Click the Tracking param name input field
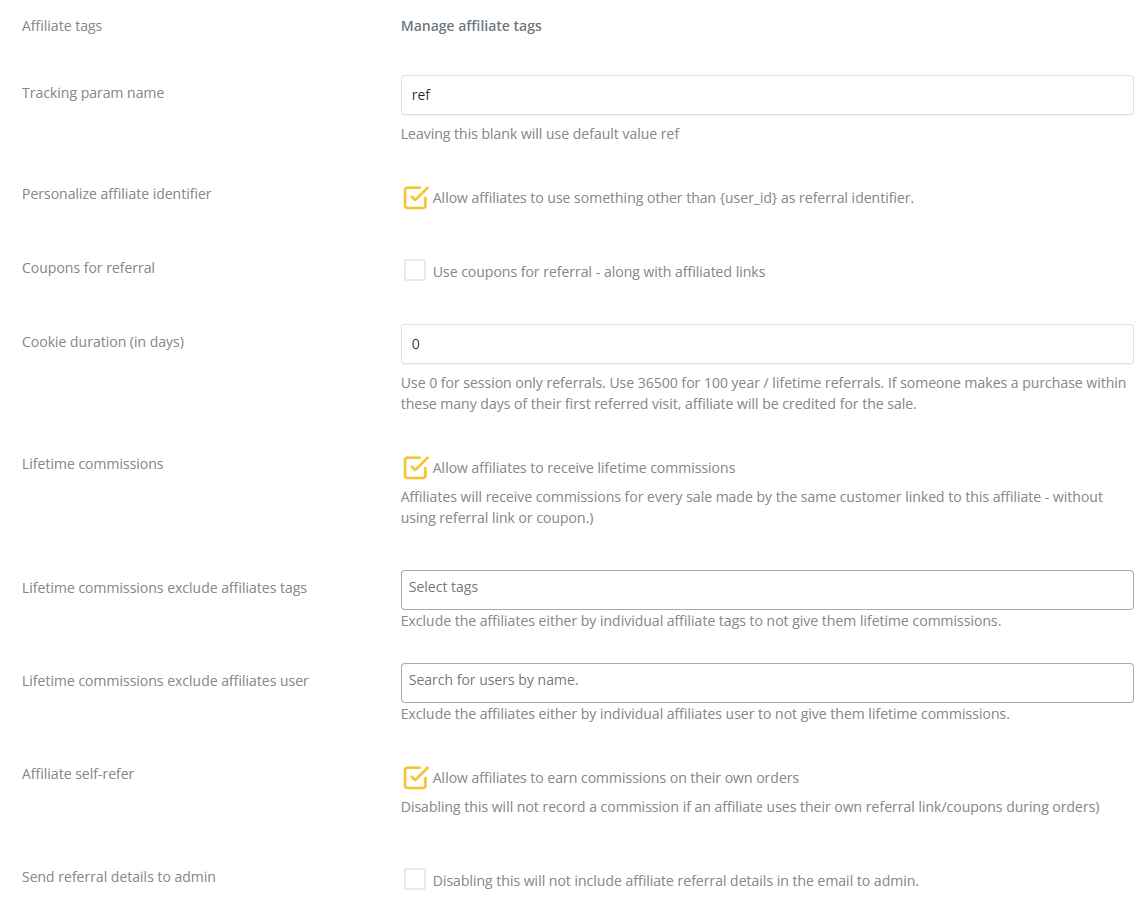 pyautogui.click(x=766, y=95)
